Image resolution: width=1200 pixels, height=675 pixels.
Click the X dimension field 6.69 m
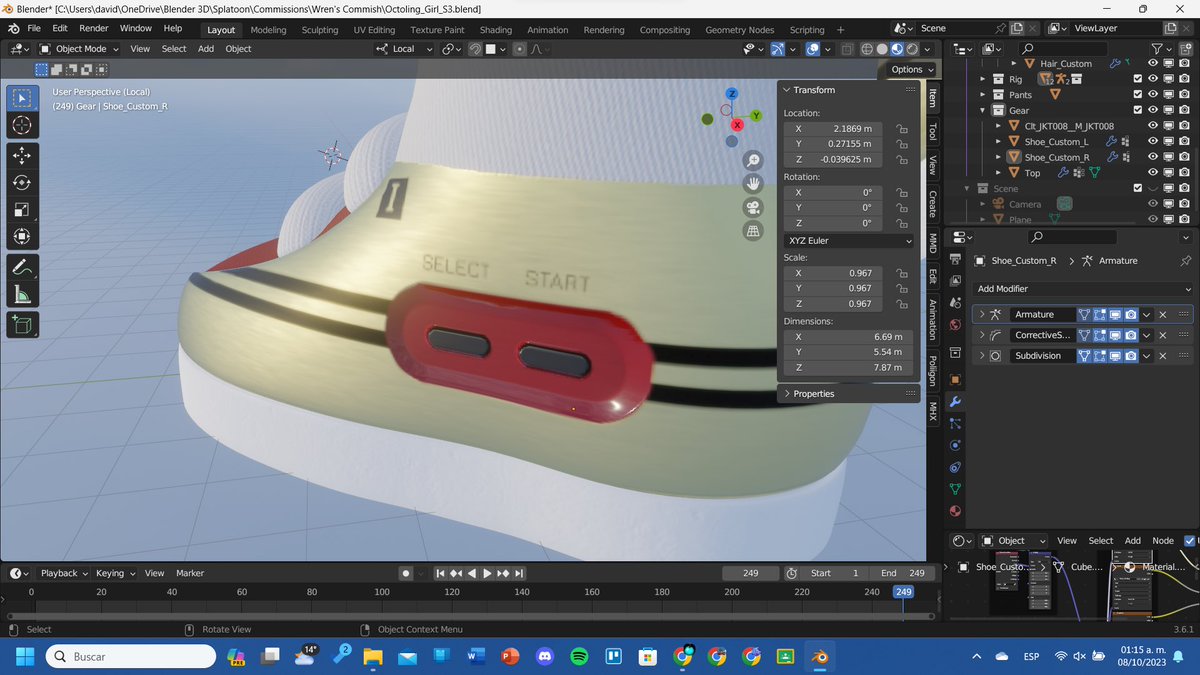pyautogui.click(x=847, y=337)
